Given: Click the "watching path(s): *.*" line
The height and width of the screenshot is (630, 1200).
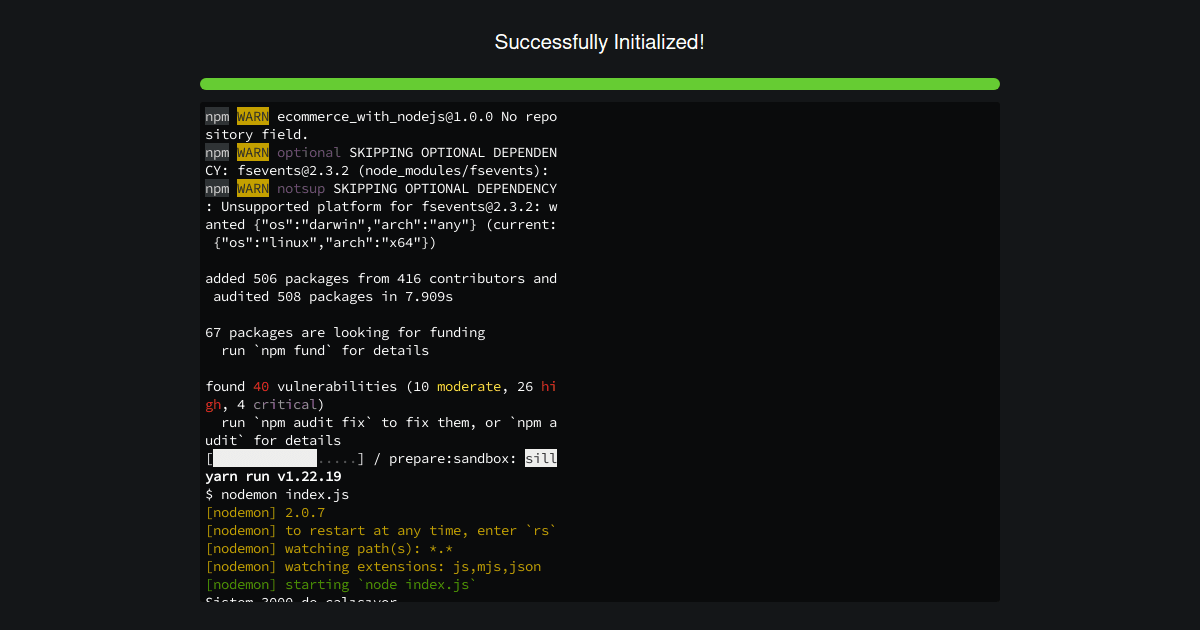Looking at the screenshot, I should pyautogui.click(x=329, y=548).
